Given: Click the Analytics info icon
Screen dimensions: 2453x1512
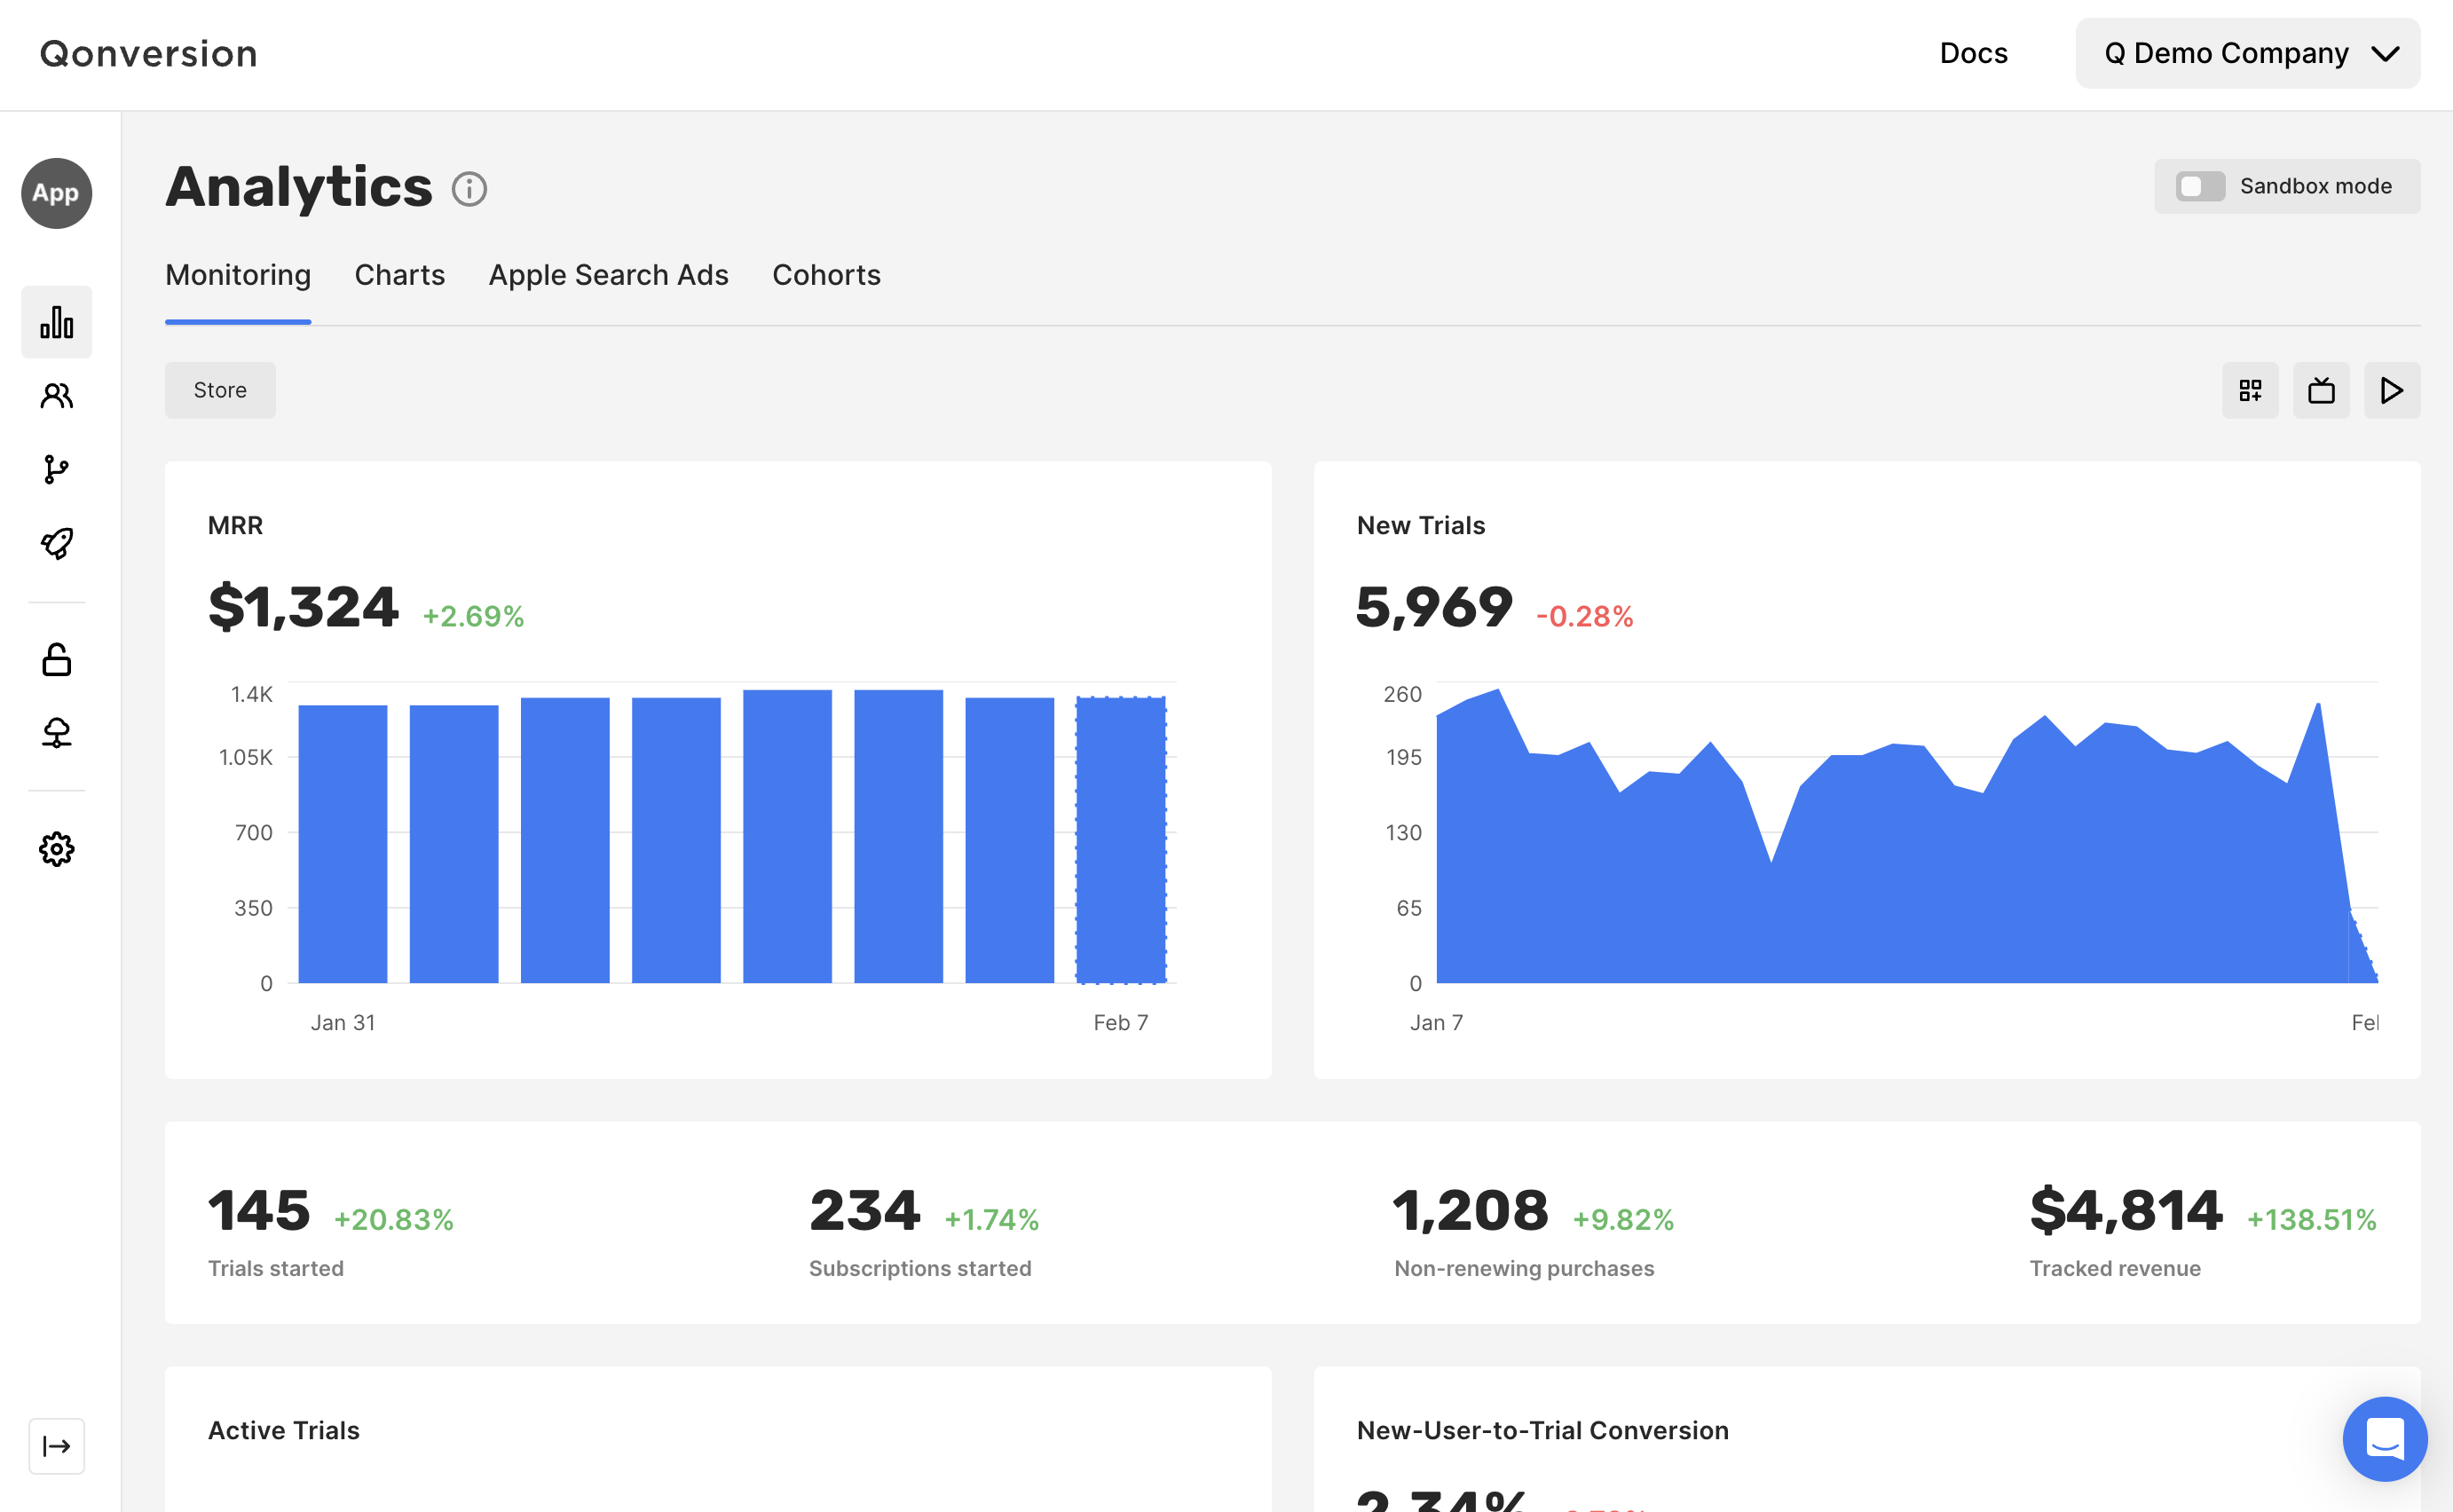Looking at the screenshot, I should point(469,188).
